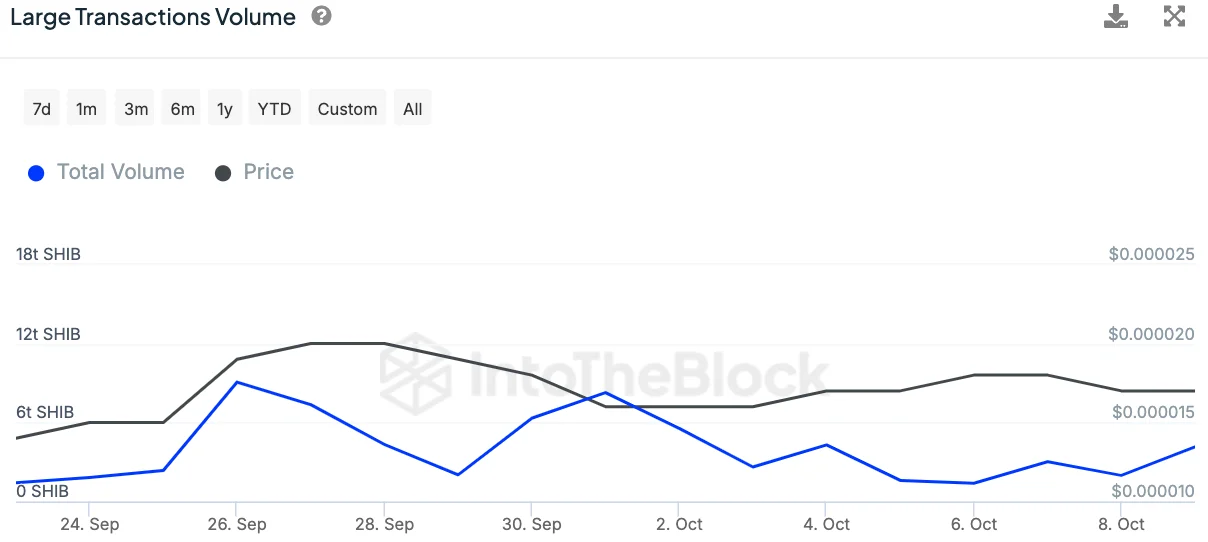Toggle the Total Volume series label
Viewport: 1208px width, 542px height.
tap(120, 172)
